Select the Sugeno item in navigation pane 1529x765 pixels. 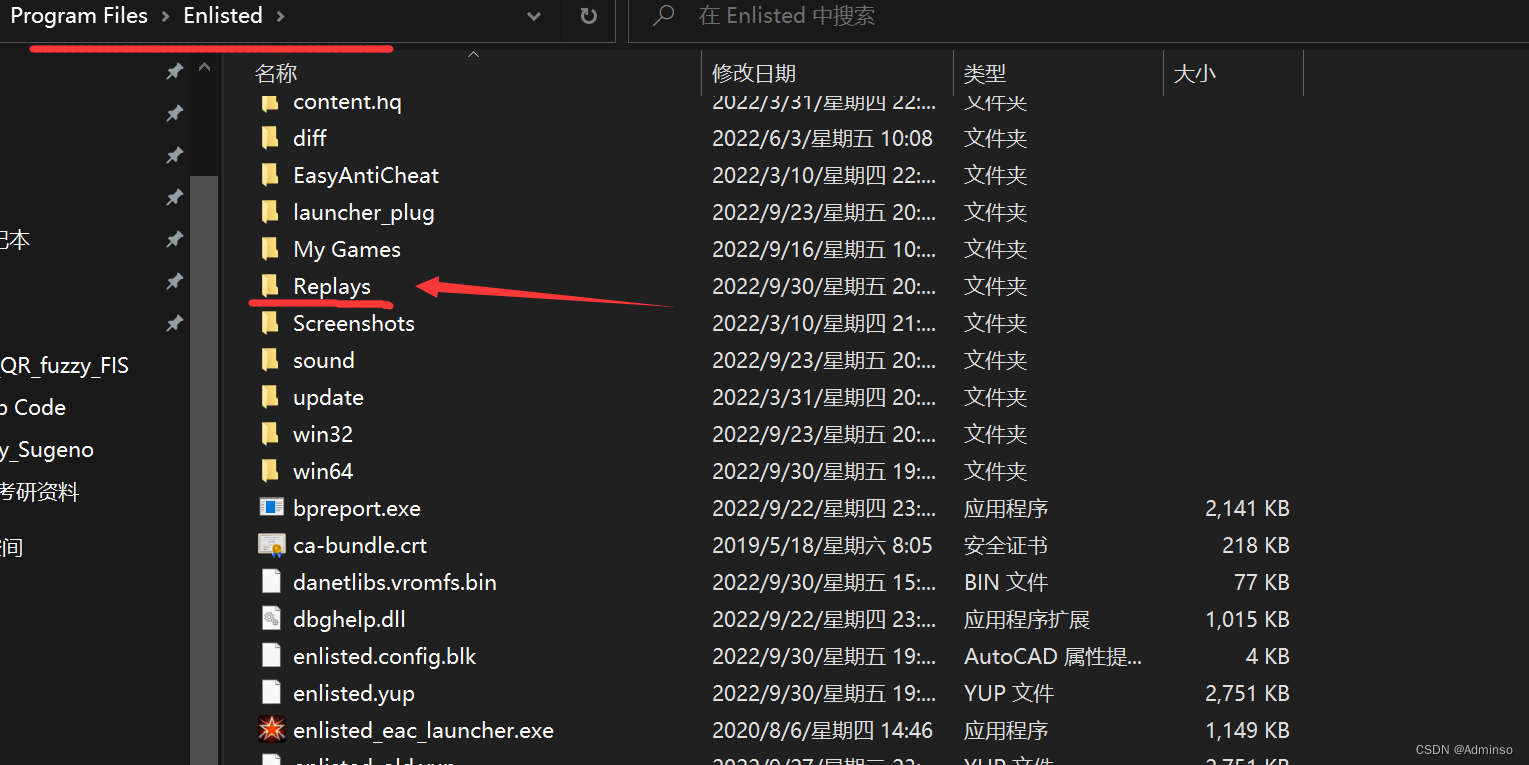(x=46, y=450)
